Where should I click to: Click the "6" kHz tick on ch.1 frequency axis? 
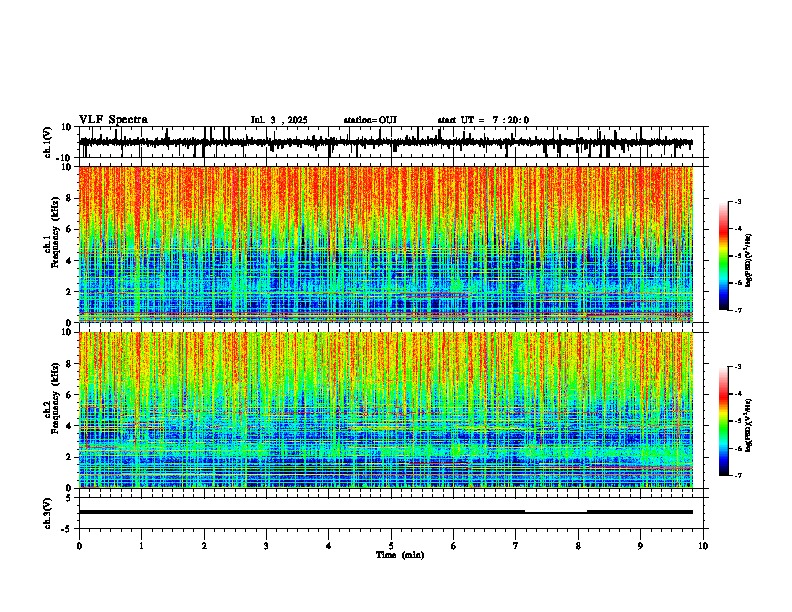[x=70, y=229]
